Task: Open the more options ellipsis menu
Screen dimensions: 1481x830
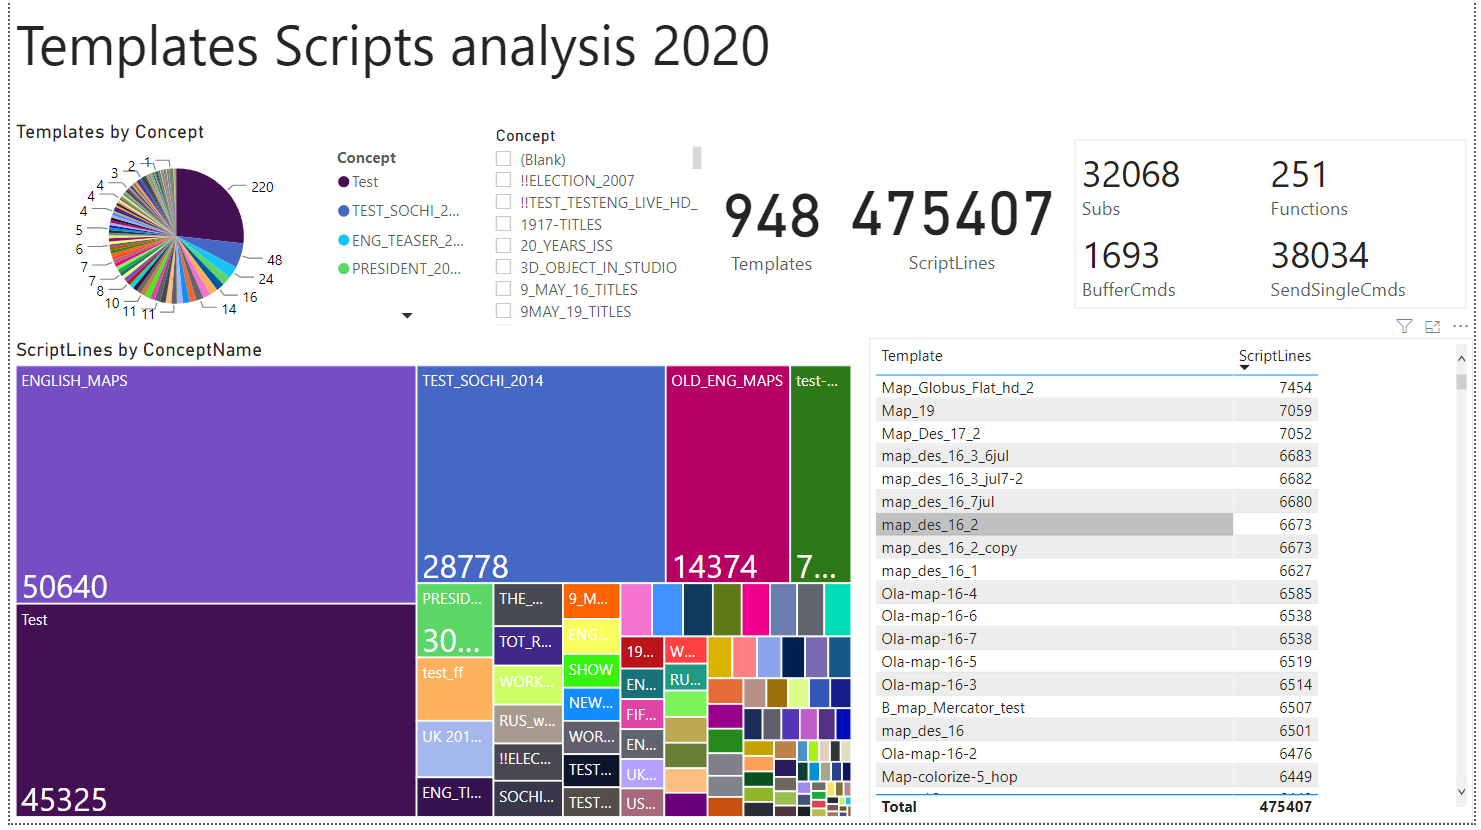Action: [x=1460, y=326]
